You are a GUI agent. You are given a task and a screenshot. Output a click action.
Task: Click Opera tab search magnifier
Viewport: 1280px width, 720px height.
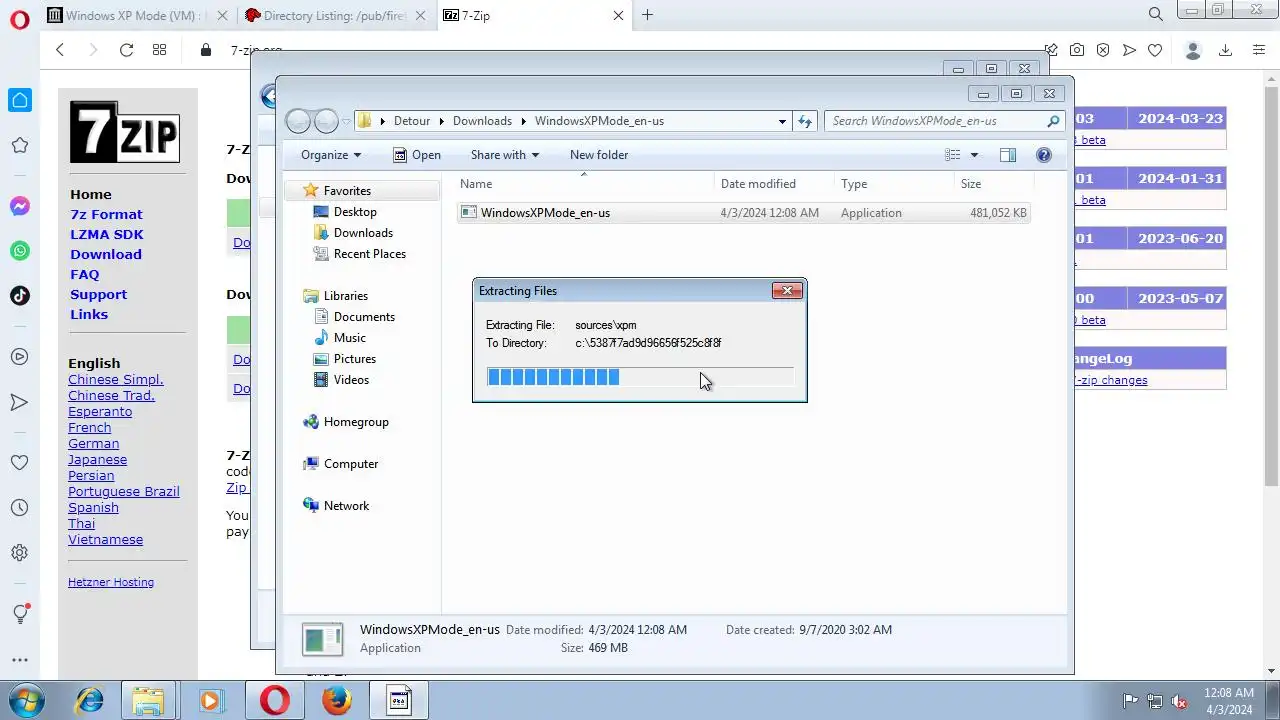[1156, 15]
